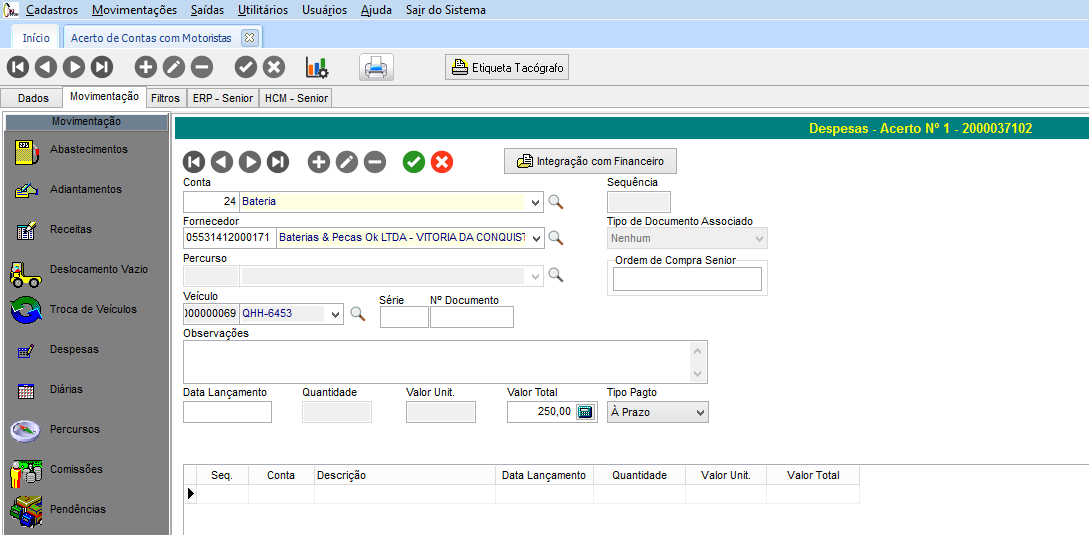Image resolution: width=1089 pixels, height=535 pixels.
Task: Search Percurso with magnifier icon
Action: (556, 275)
